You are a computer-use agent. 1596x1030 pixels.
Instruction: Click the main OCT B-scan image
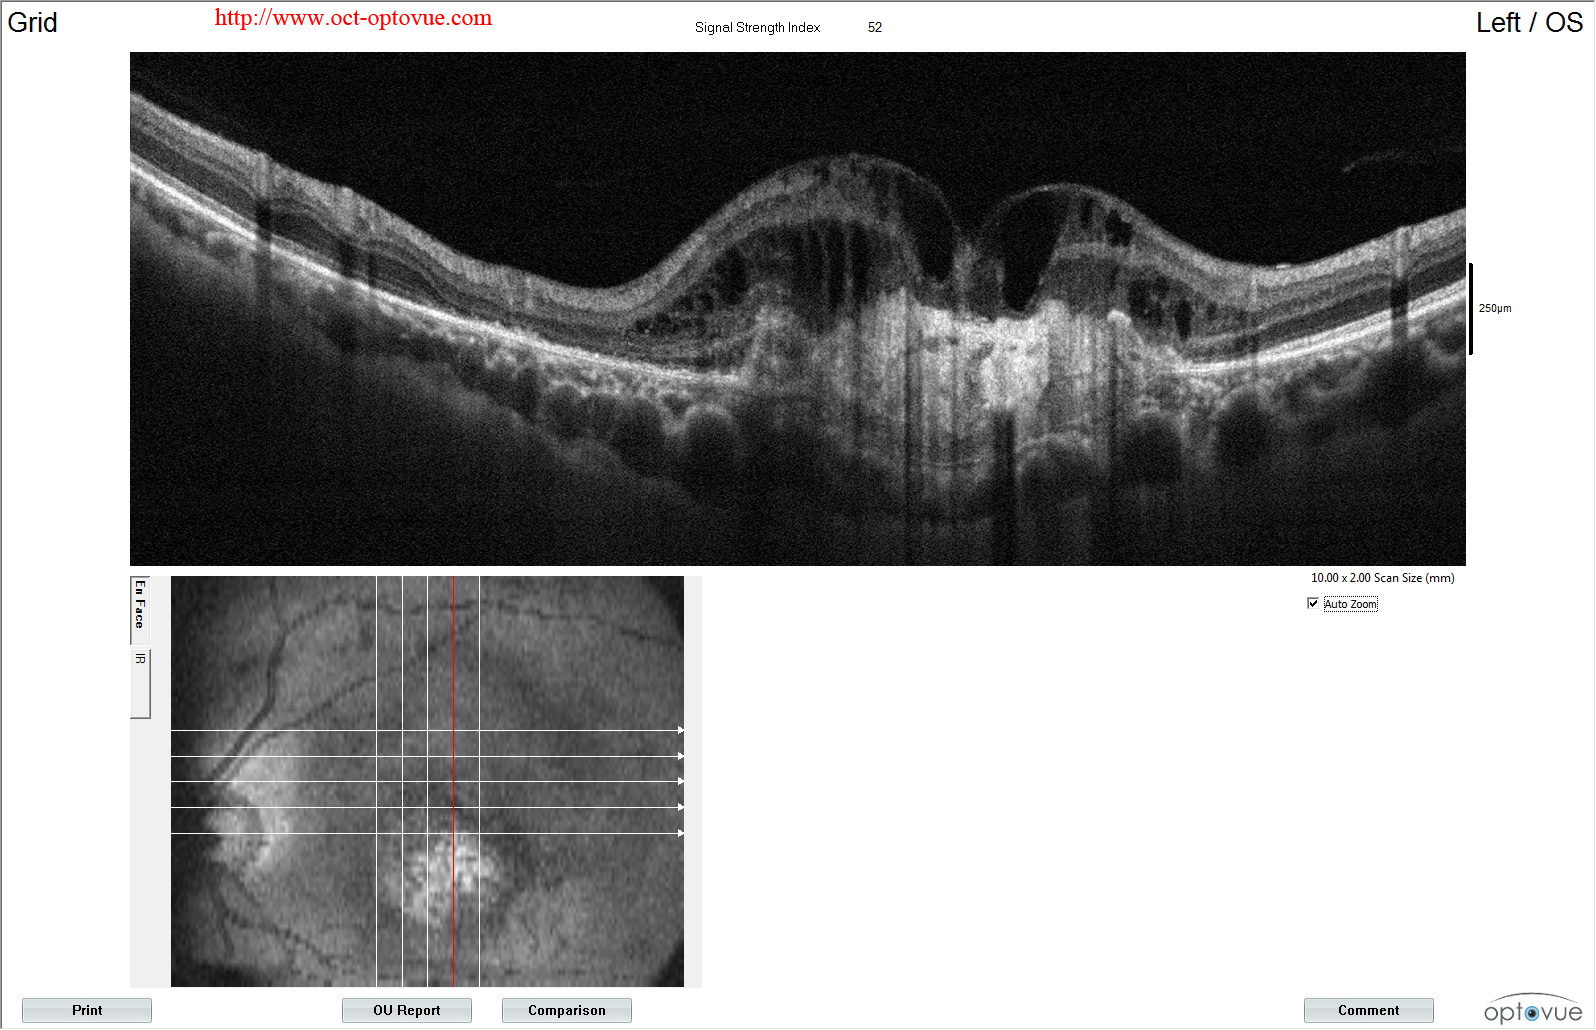798,309
